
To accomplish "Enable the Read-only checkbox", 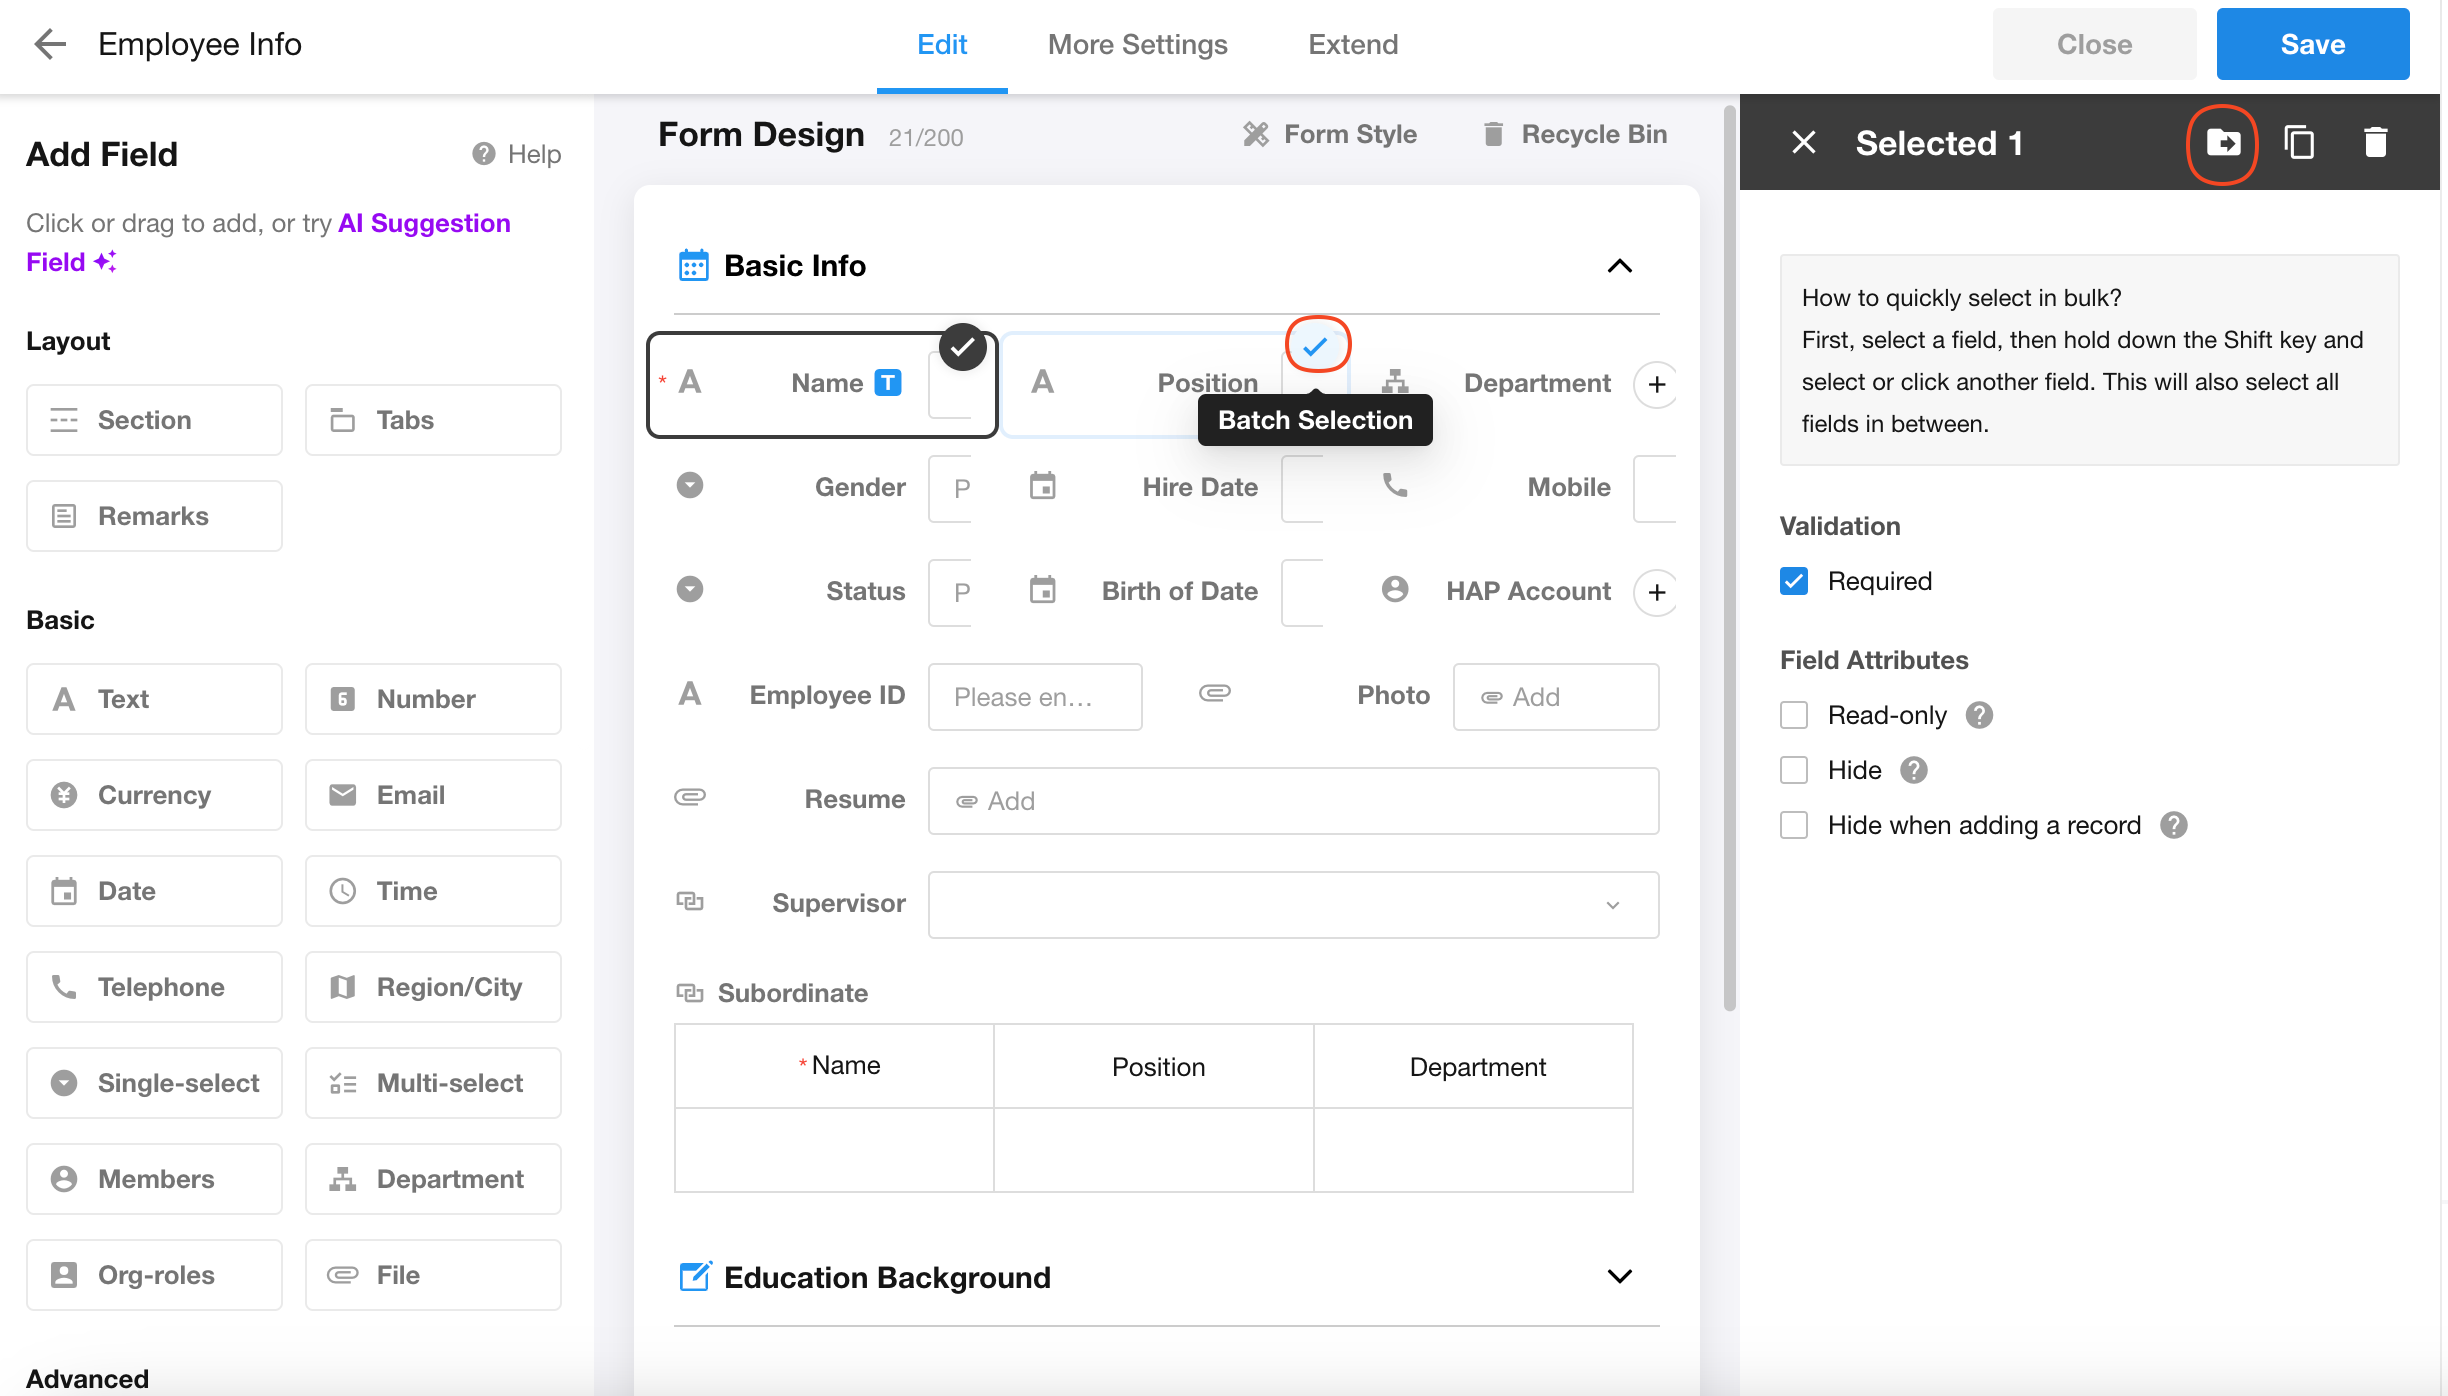I will pos(1794,715).
